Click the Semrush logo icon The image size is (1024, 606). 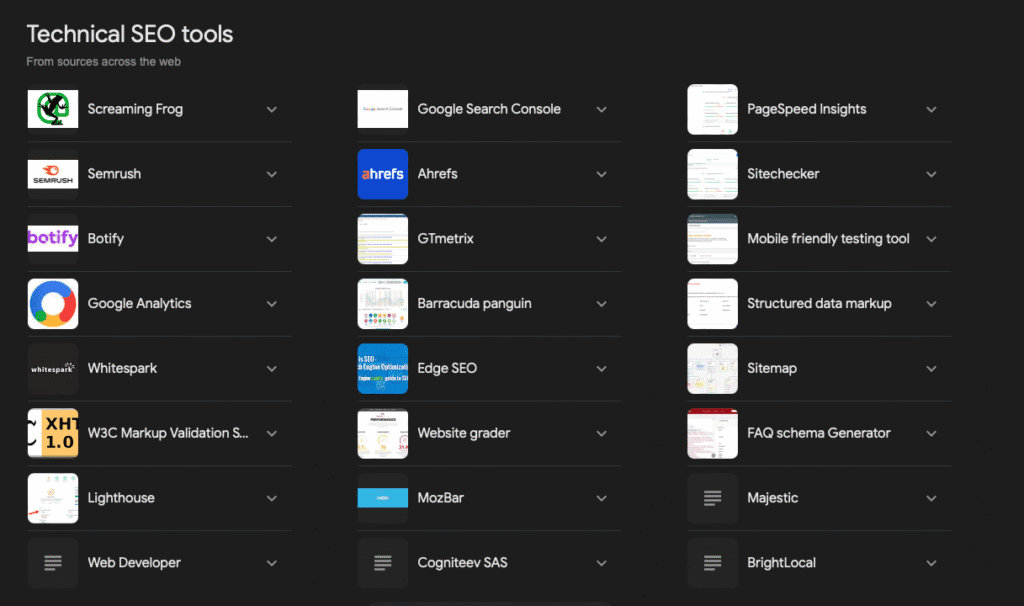click(x=53, y=174)
